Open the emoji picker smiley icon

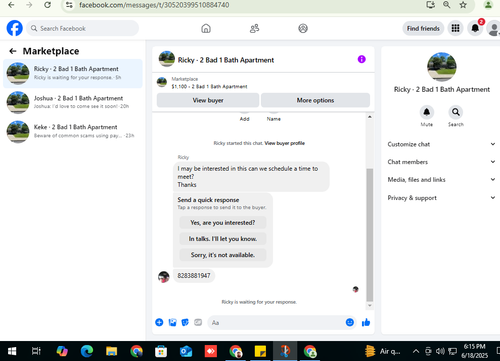pos(350,322)
